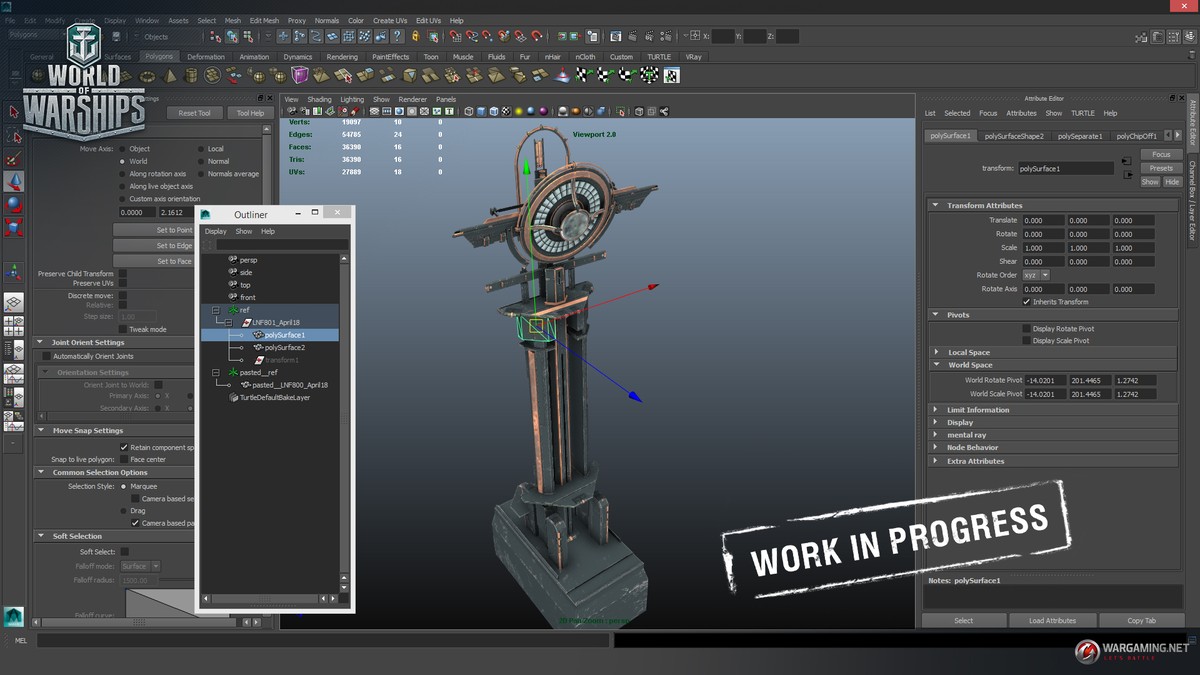Screen dimensions: 1200x675
Task: Enable Preserve Child Transform checkbox
Action: click(x=123, y=273)
